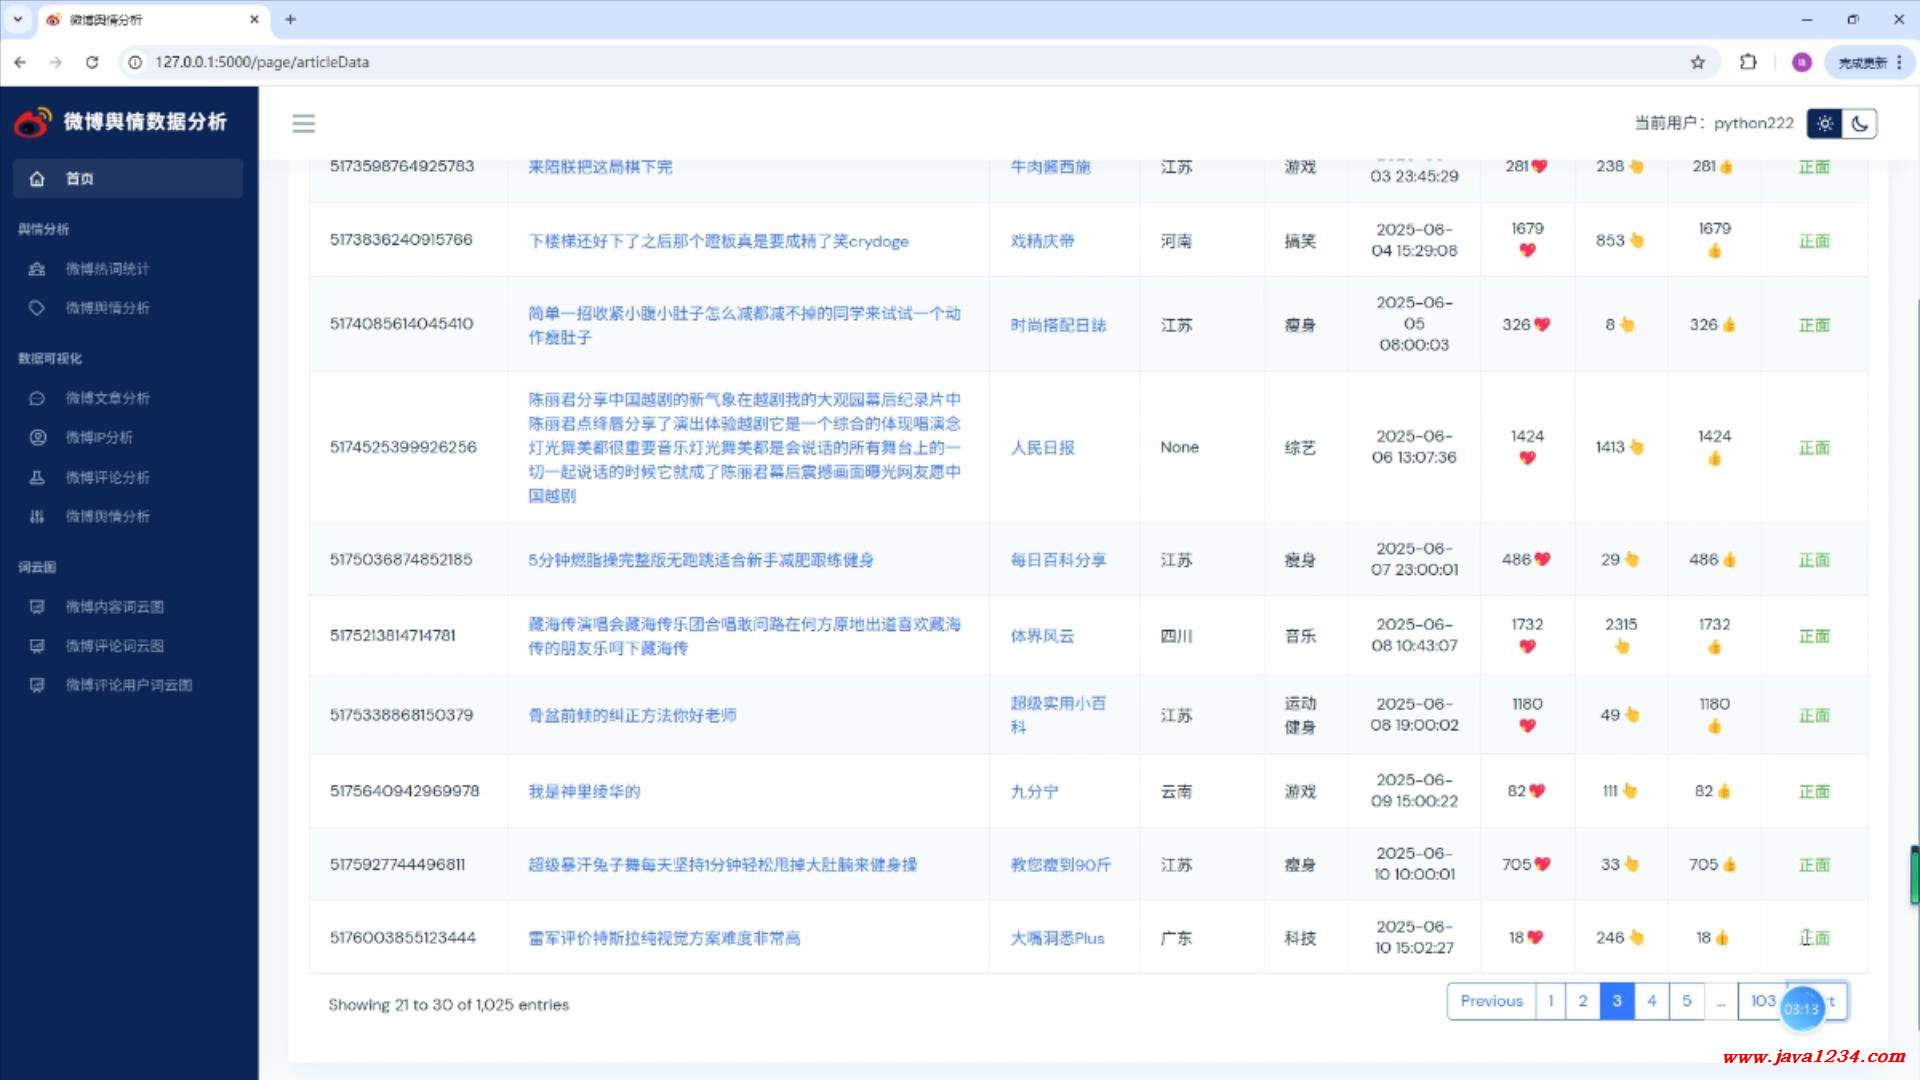Open 微博内容词云图 sidebar item

coord(114,606)
